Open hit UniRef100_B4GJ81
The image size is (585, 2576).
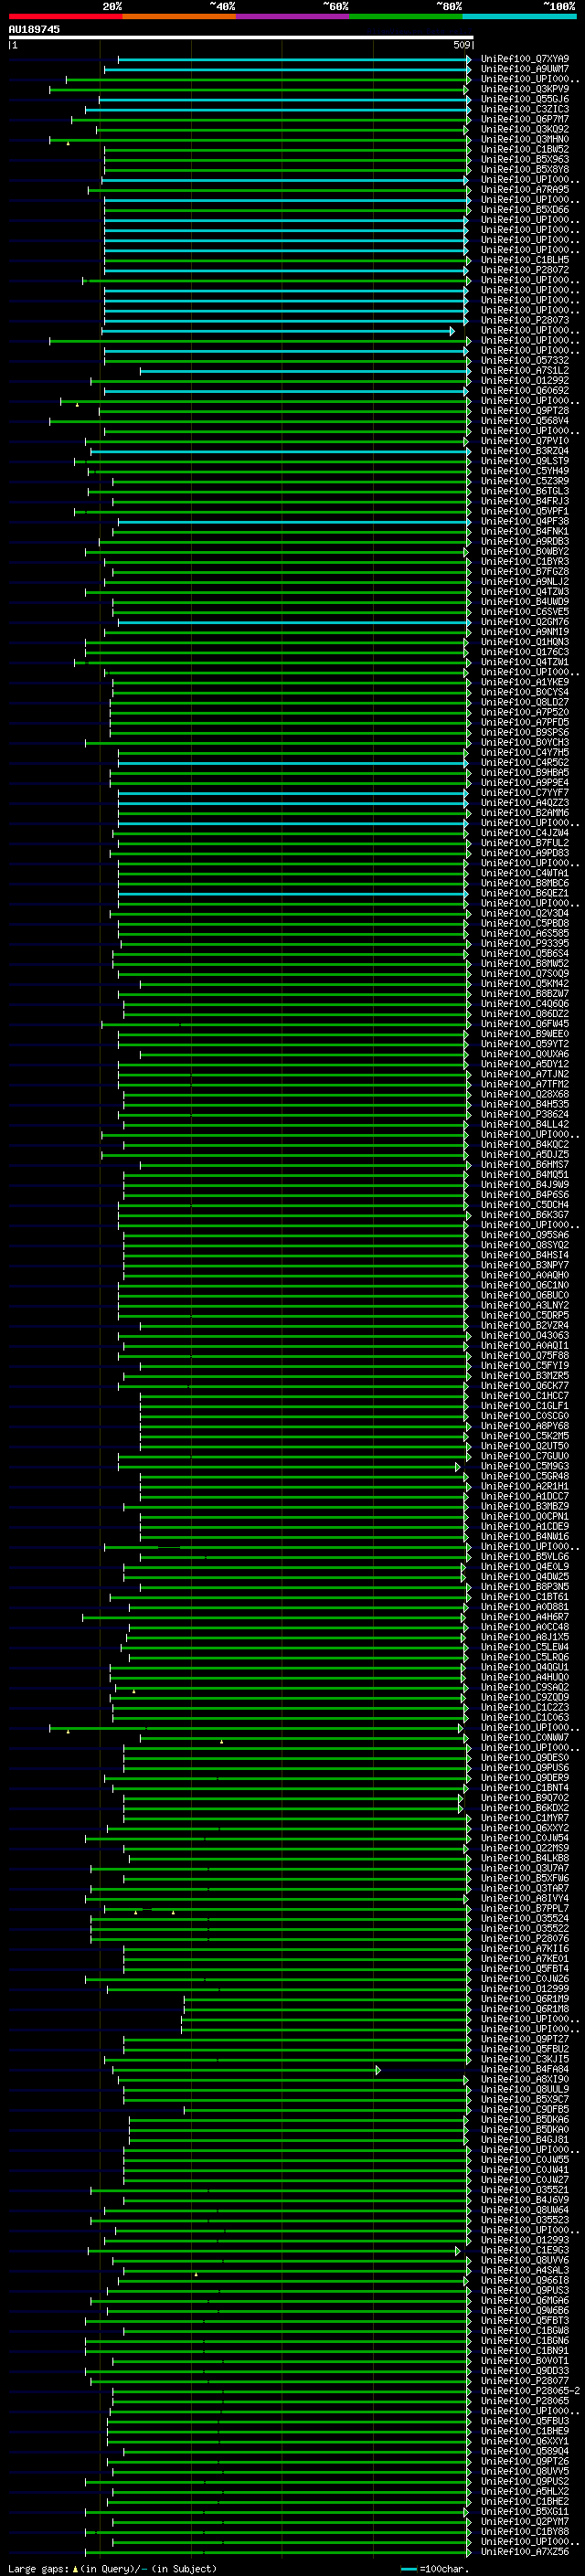525,2139
